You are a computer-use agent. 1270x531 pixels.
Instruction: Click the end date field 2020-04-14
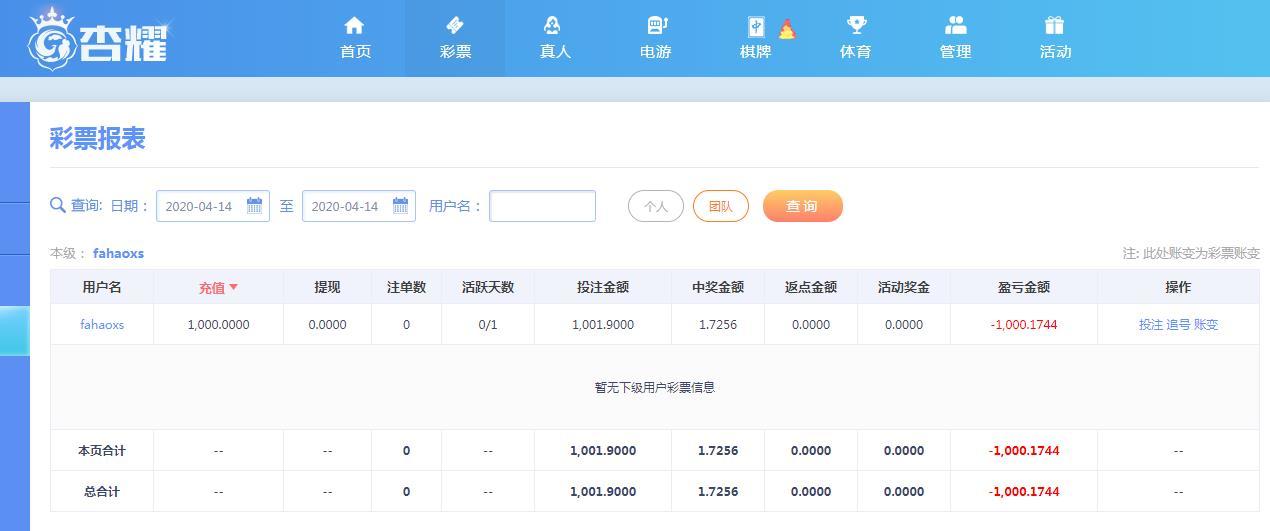(x=359, y=206)
